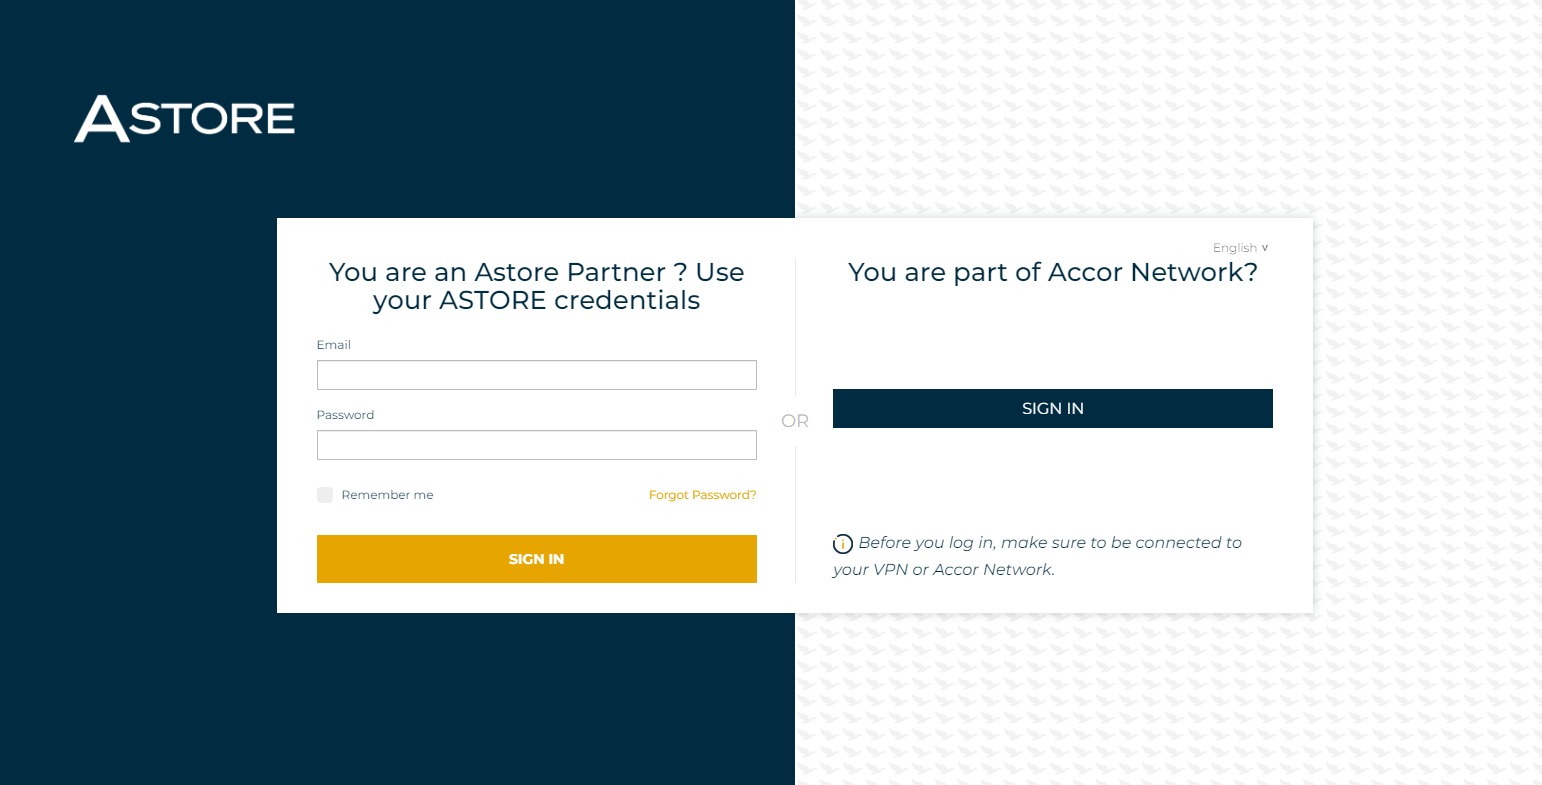Click the Email label above the field
The image size is (1542, 785).
coord(334,345)
